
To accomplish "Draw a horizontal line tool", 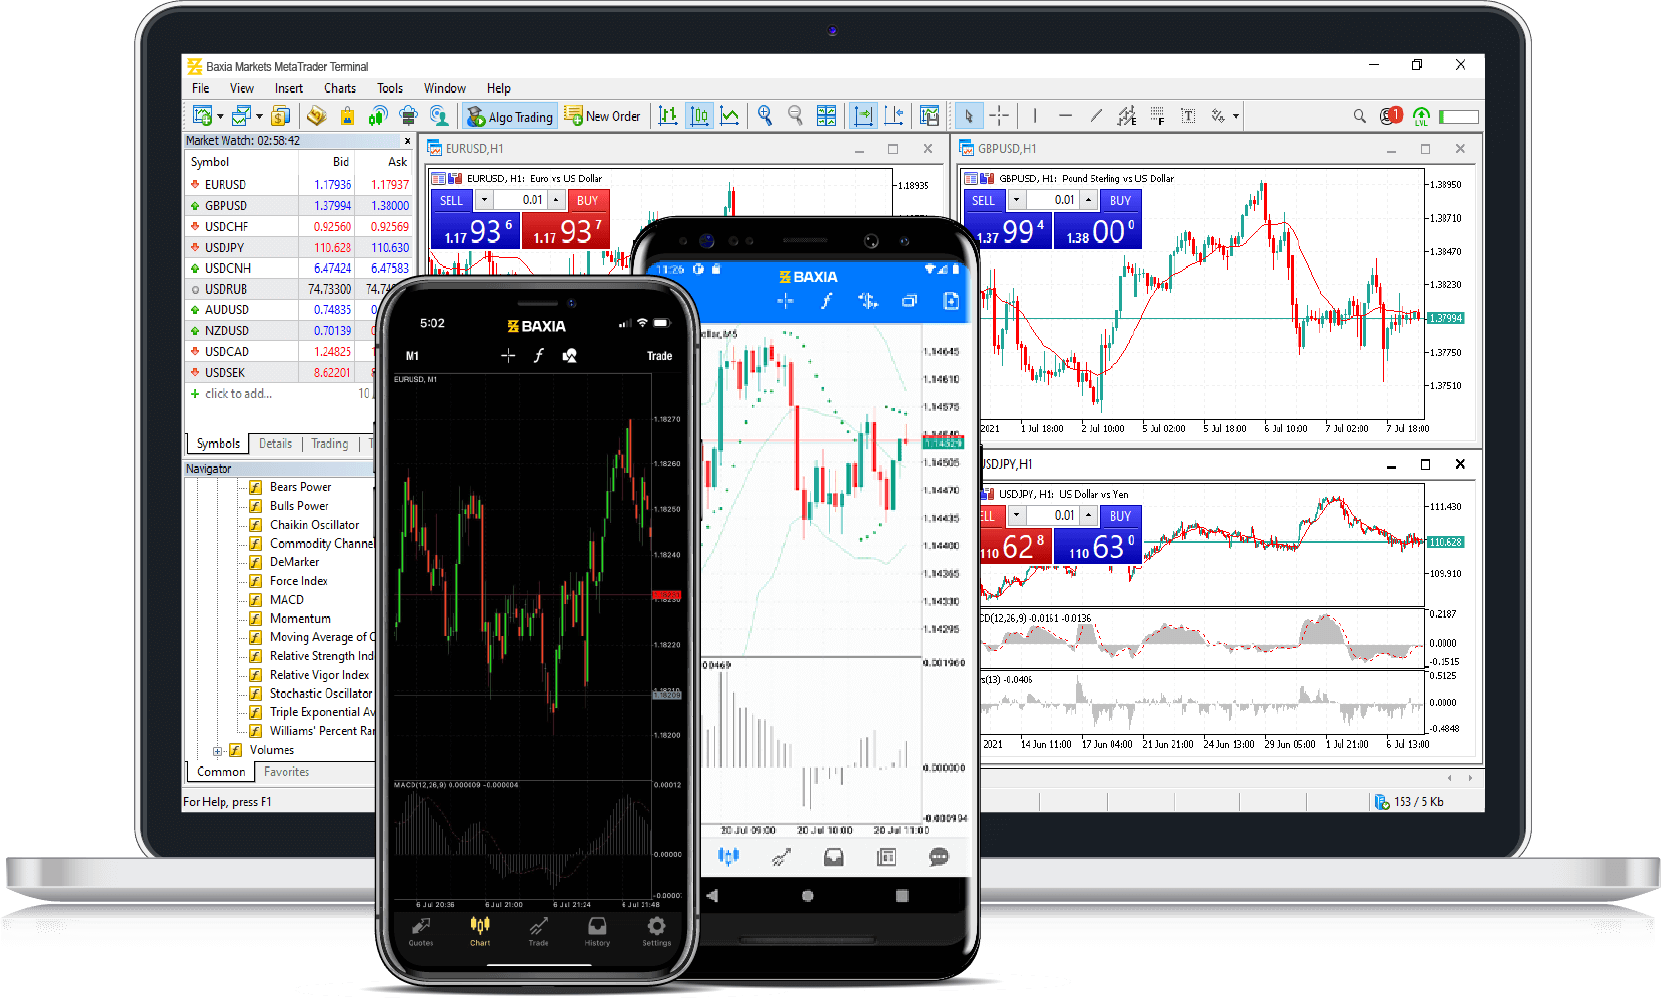I will (x=1065, y=116).
